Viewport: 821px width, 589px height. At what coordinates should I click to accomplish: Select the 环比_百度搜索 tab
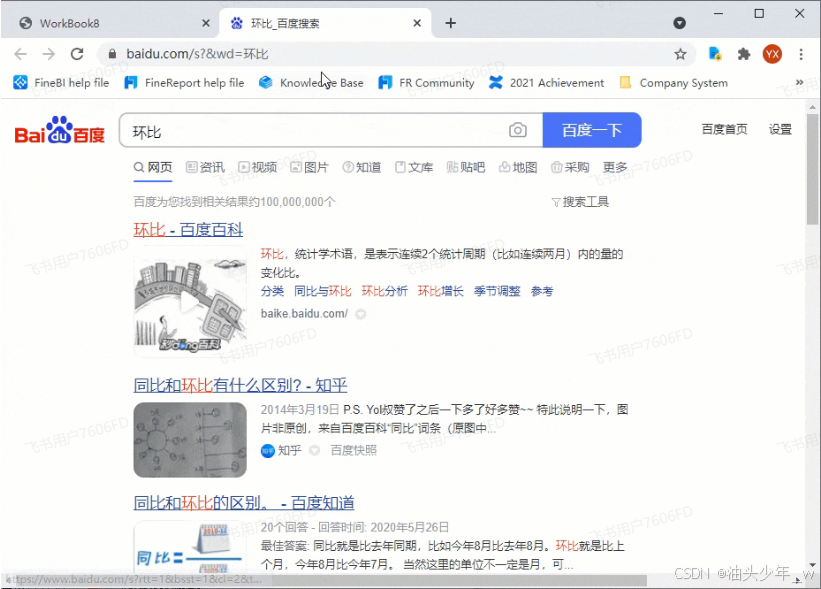coord(325,23)
